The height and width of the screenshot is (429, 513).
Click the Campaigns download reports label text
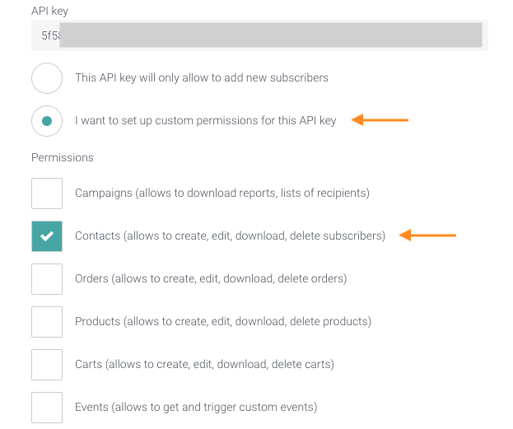pos(222,193)
